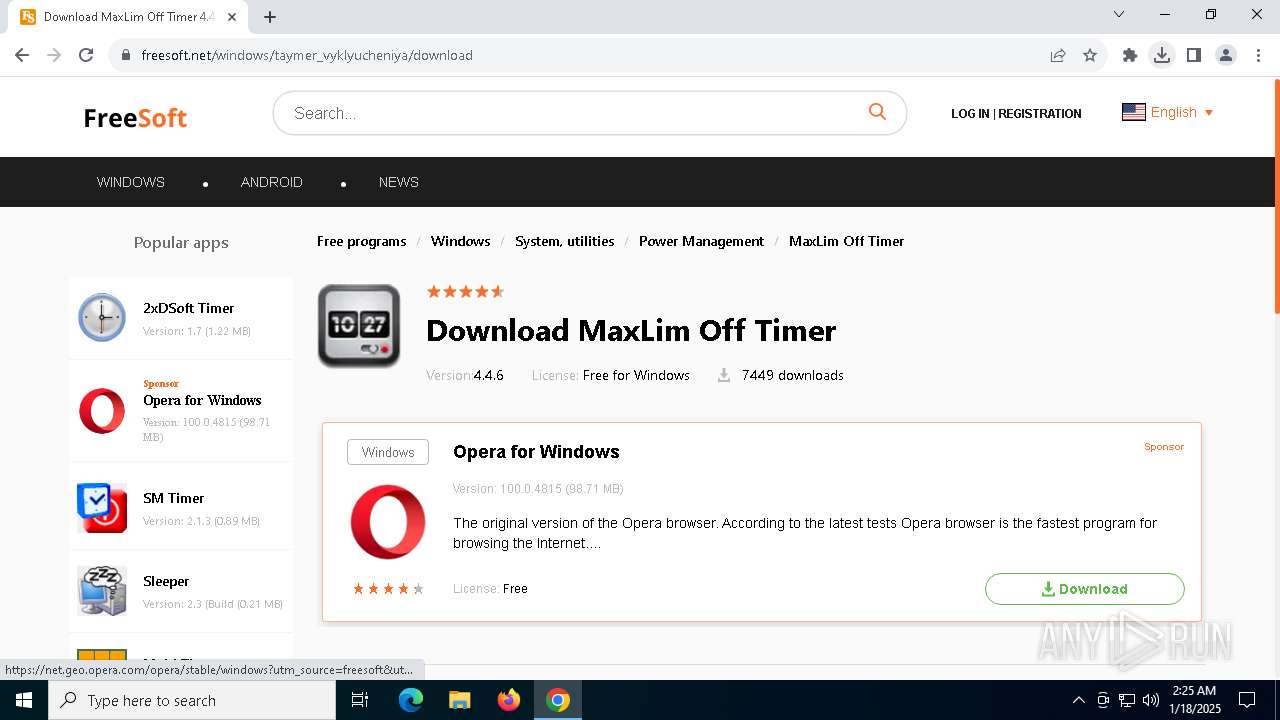Open the Windows Start menu

pyautogui.click(x=24, y=700)
